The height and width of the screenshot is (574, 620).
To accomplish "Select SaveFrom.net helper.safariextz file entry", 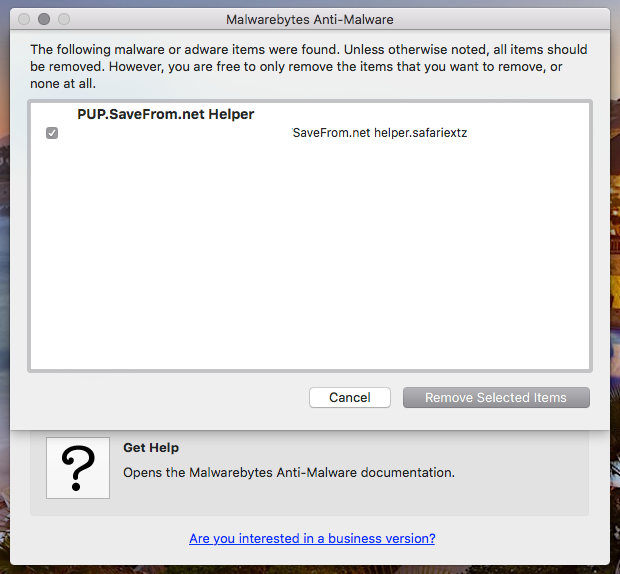I will pos(380,133).
